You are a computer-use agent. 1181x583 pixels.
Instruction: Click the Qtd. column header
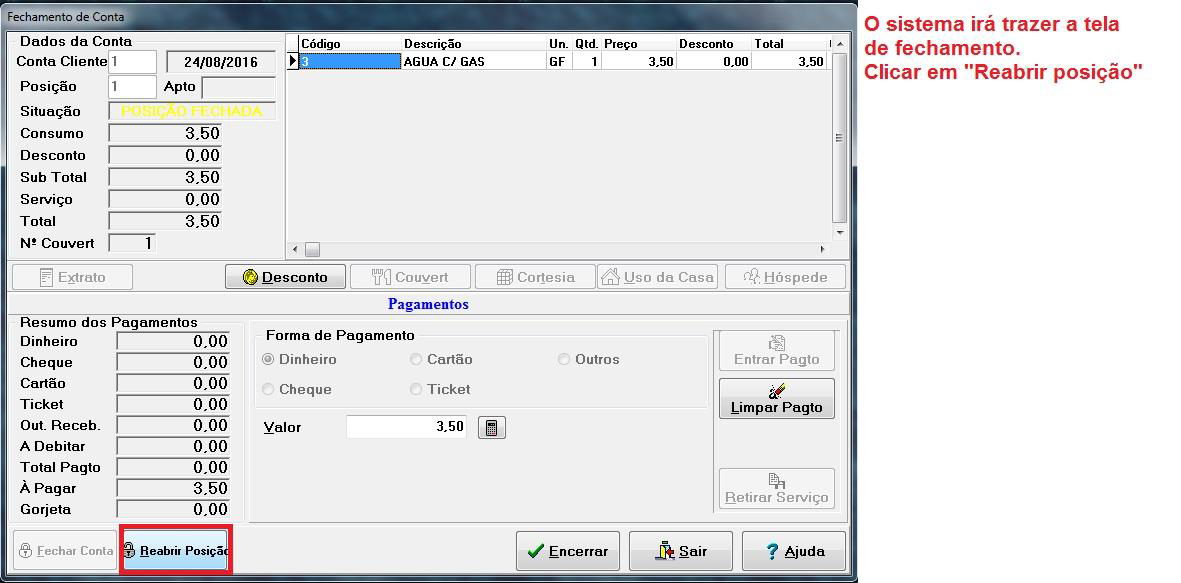click(587, 44)
